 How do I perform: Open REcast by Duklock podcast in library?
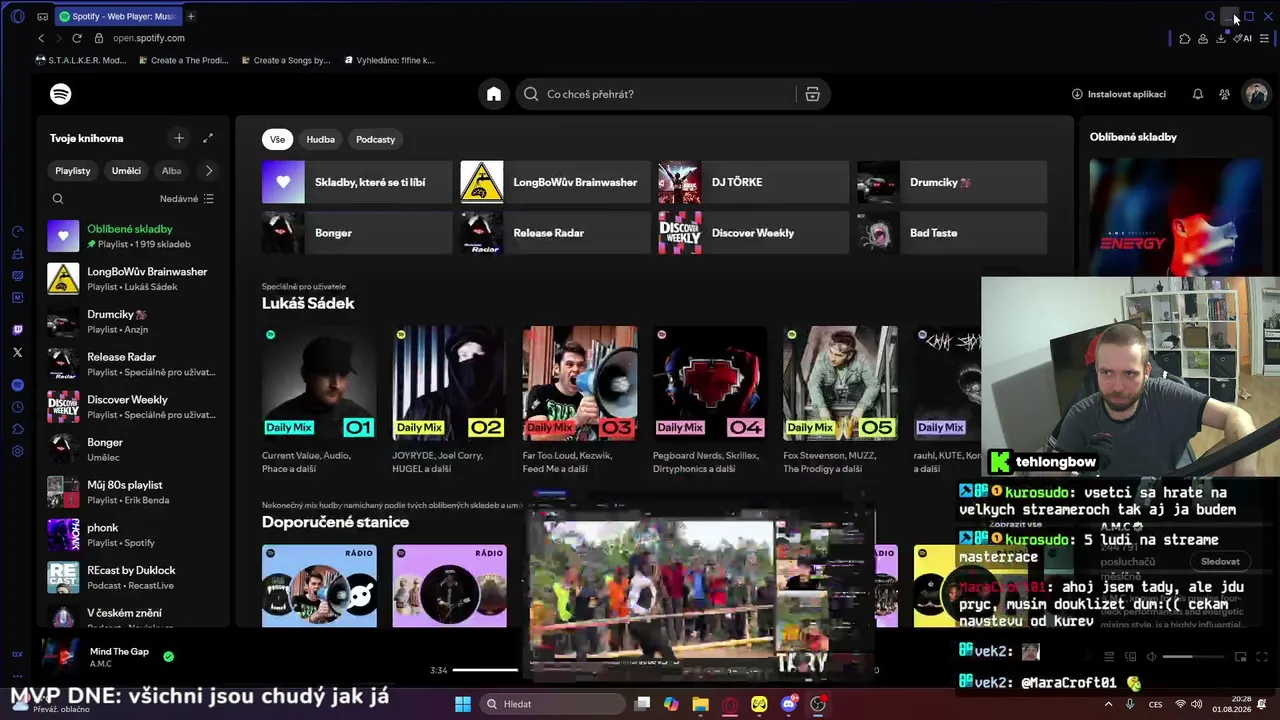(x=131, y=578)
